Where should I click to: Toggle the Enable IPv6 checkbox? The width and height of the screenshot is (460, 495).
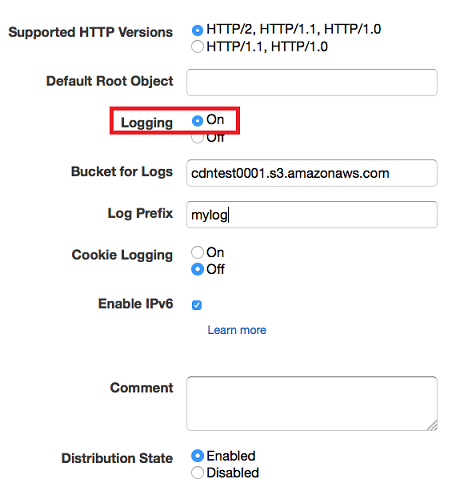pyautogui.click(x=197, y=305)
